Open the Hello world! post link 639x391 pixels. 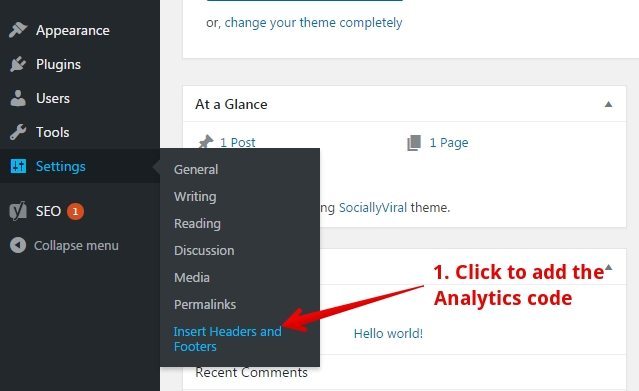coord(388,334)
